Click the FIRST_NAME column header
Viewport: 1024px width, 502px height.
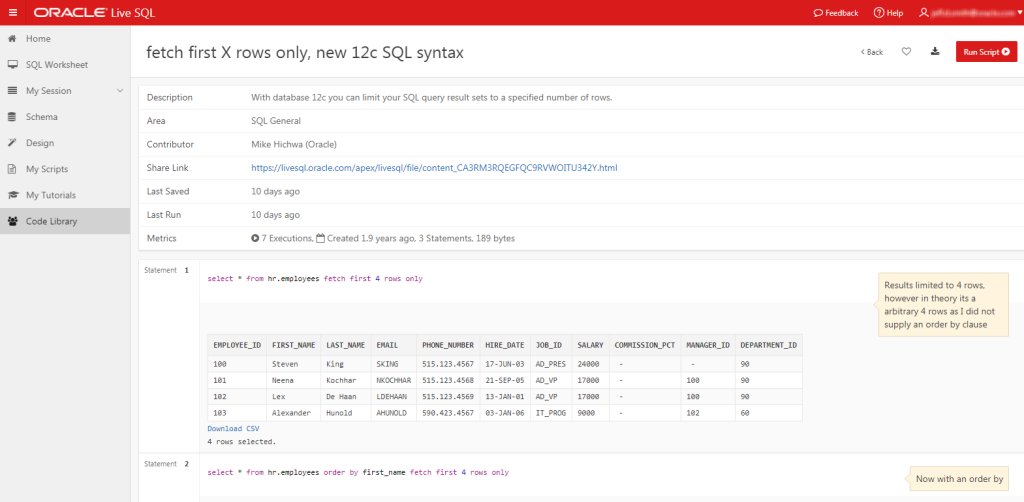[294, 345]
